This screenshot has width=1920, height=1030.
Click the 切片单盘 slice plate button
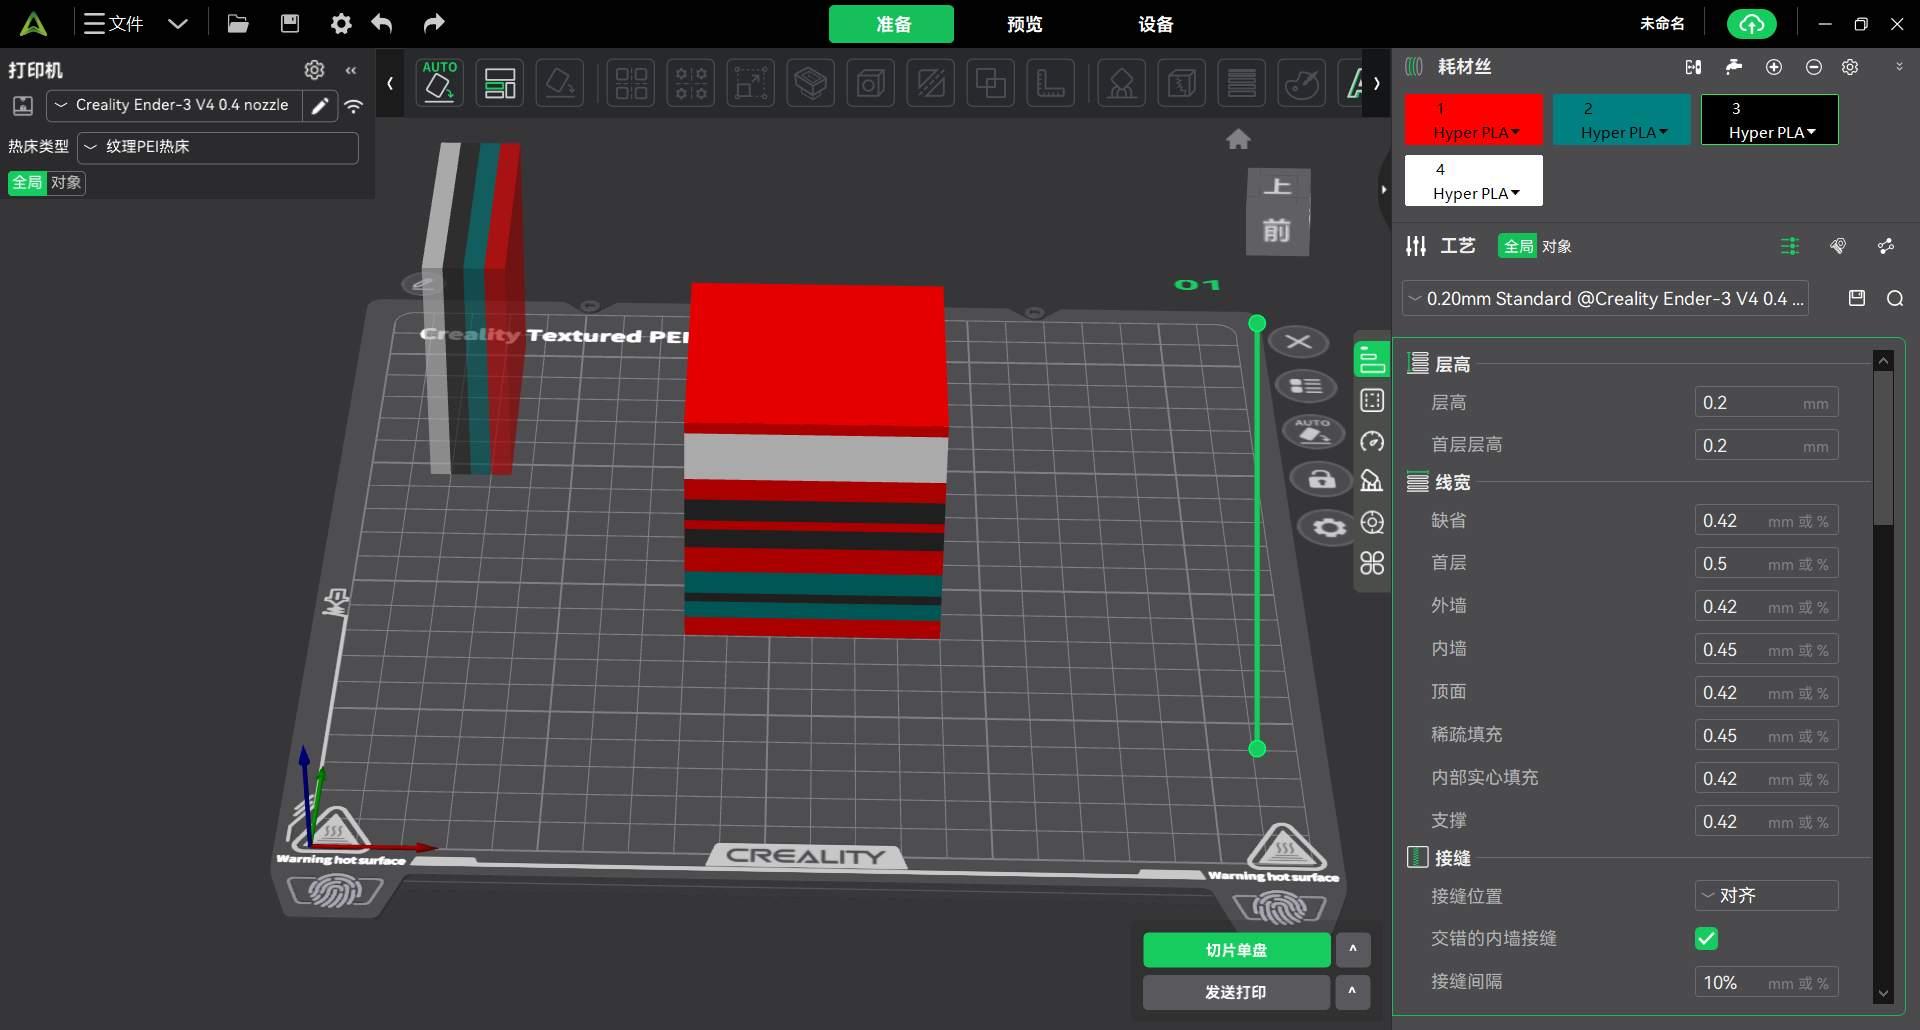click(x=1236, y=950)
